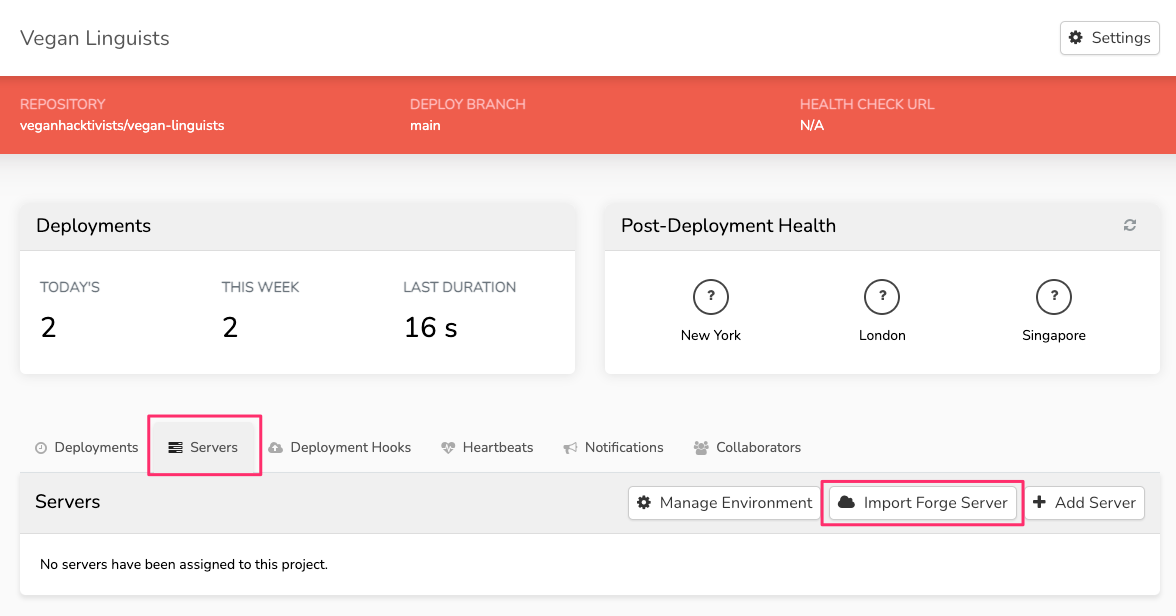Screen dimensions: 1176x616
Task: Switch to the Servers tab
Action: (x=204, y=448)
